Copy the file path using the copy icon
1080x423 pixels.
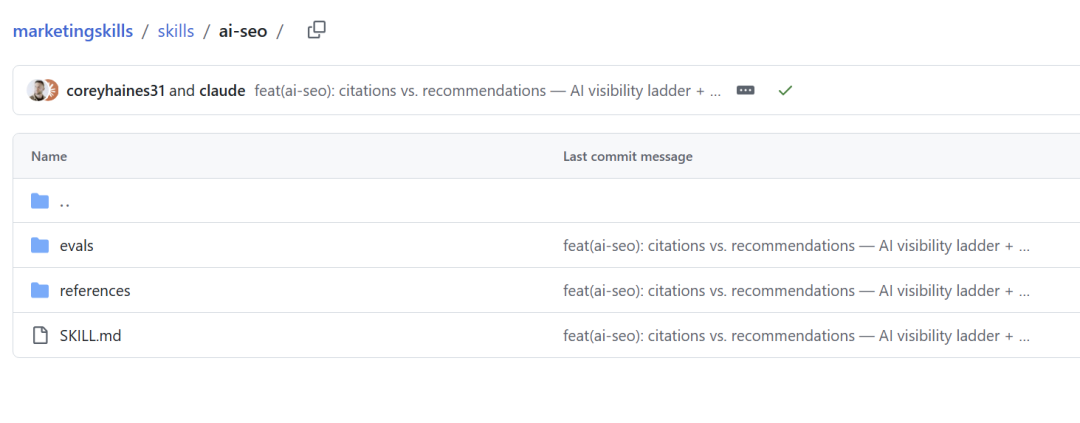(x=316, y=30)
